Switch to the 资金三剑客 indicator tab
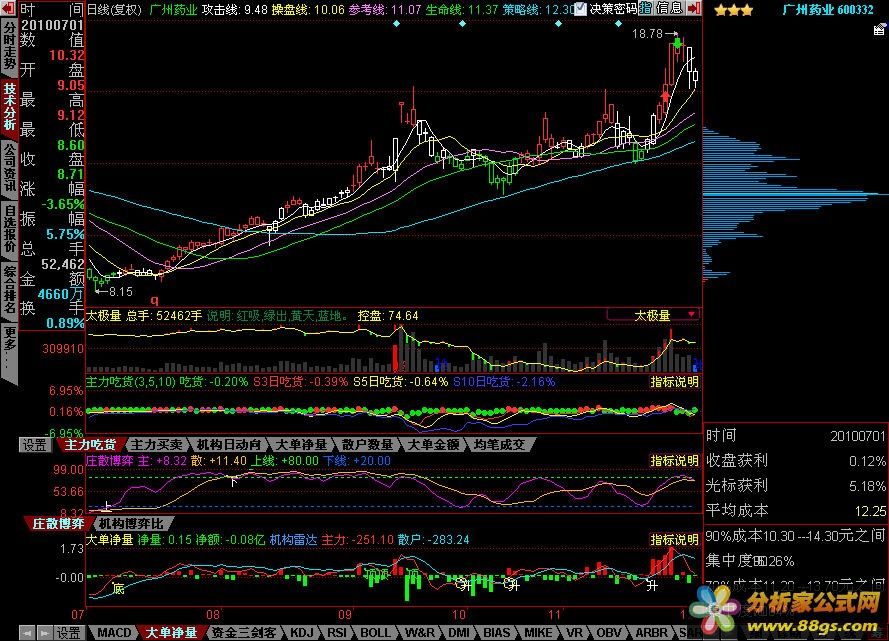 coord(244,632)
